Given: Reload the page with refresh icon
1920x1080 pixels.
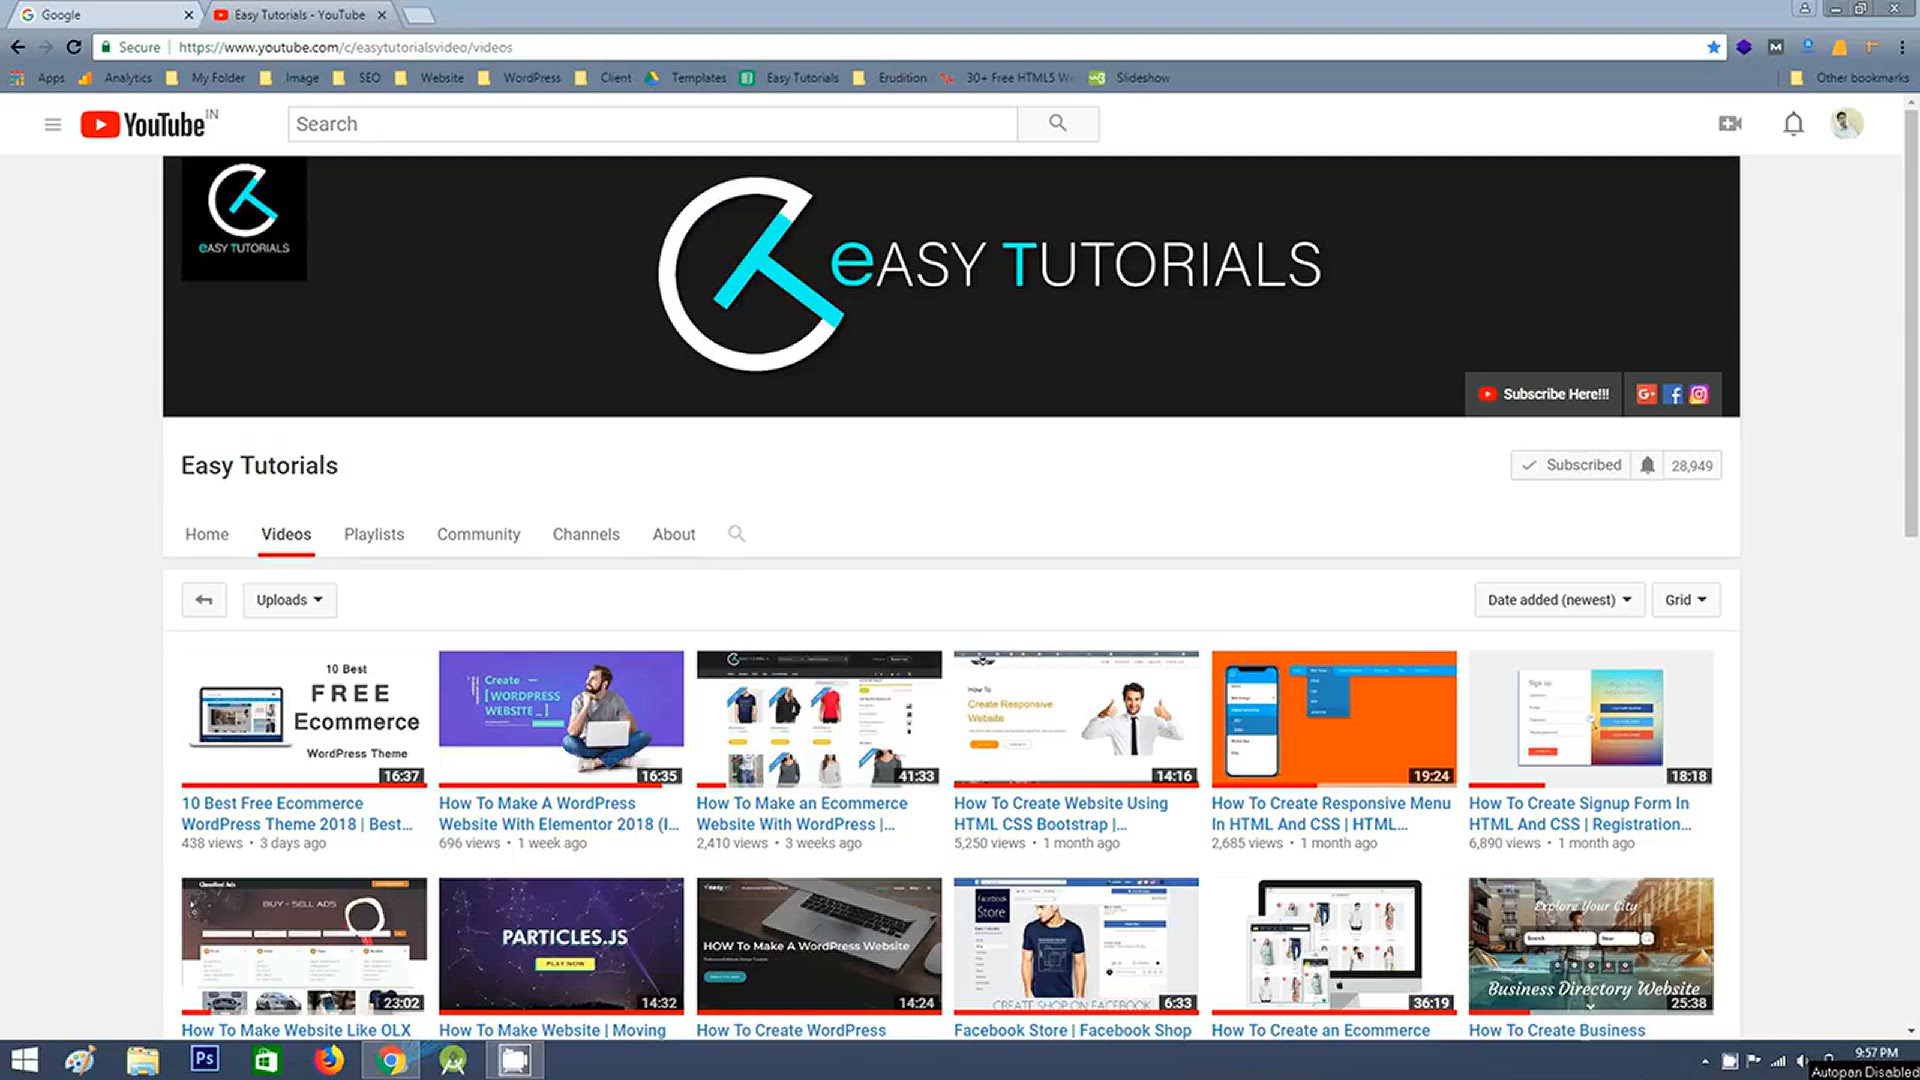Looking at the screenshot, I should (x=74, y=47).
